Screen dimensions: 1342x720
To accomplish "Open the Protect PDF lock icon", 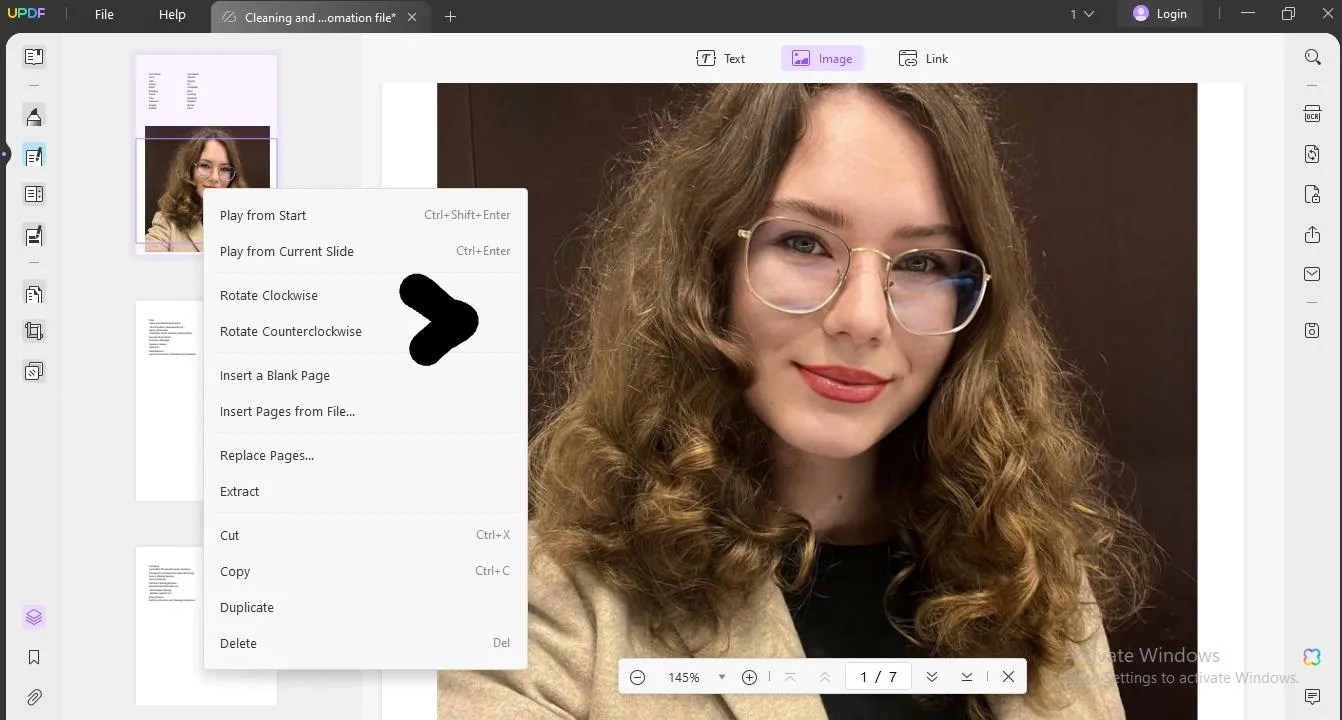I will click(x=1312, y=194).
